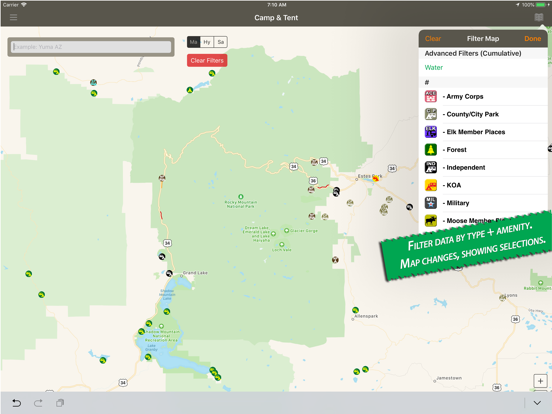This screenshot has width=552, height=414.
Task: Tap the Dream Lake Emerald Lake marker
Action: [273, 233]
